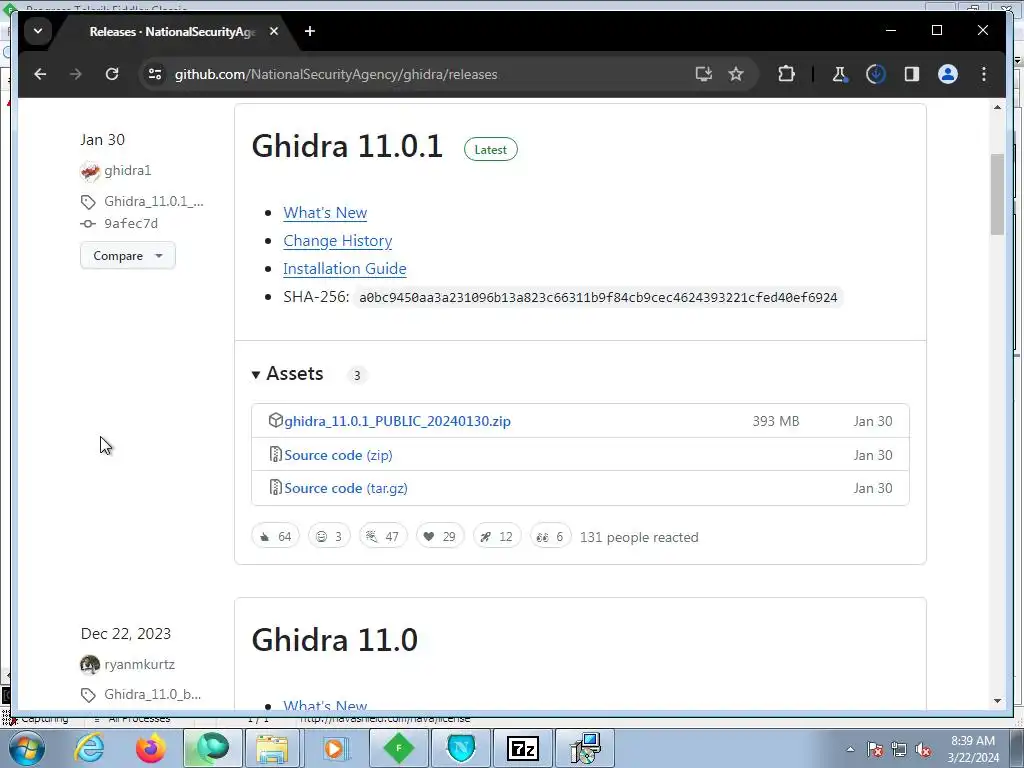
Task: Open 7-Zip from the taskbar
Action: coord(522,748)
